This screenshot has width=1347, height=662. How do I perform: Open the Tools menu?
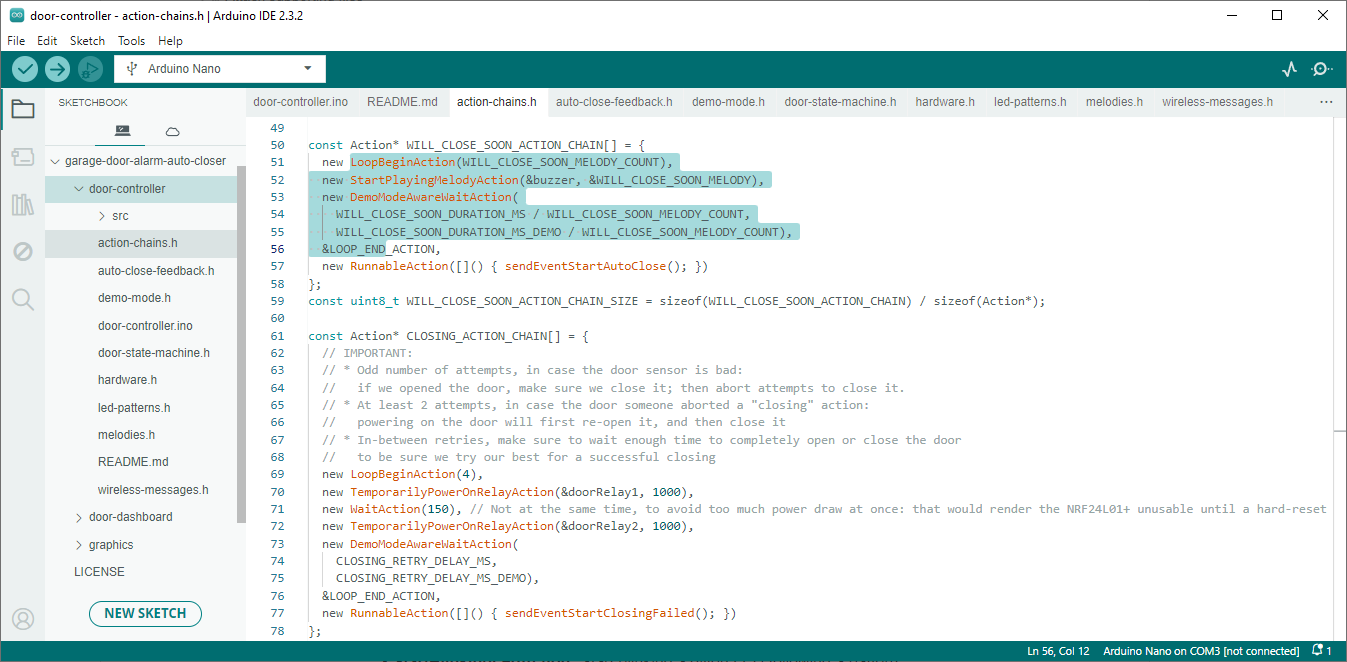(x=131, y=41)
